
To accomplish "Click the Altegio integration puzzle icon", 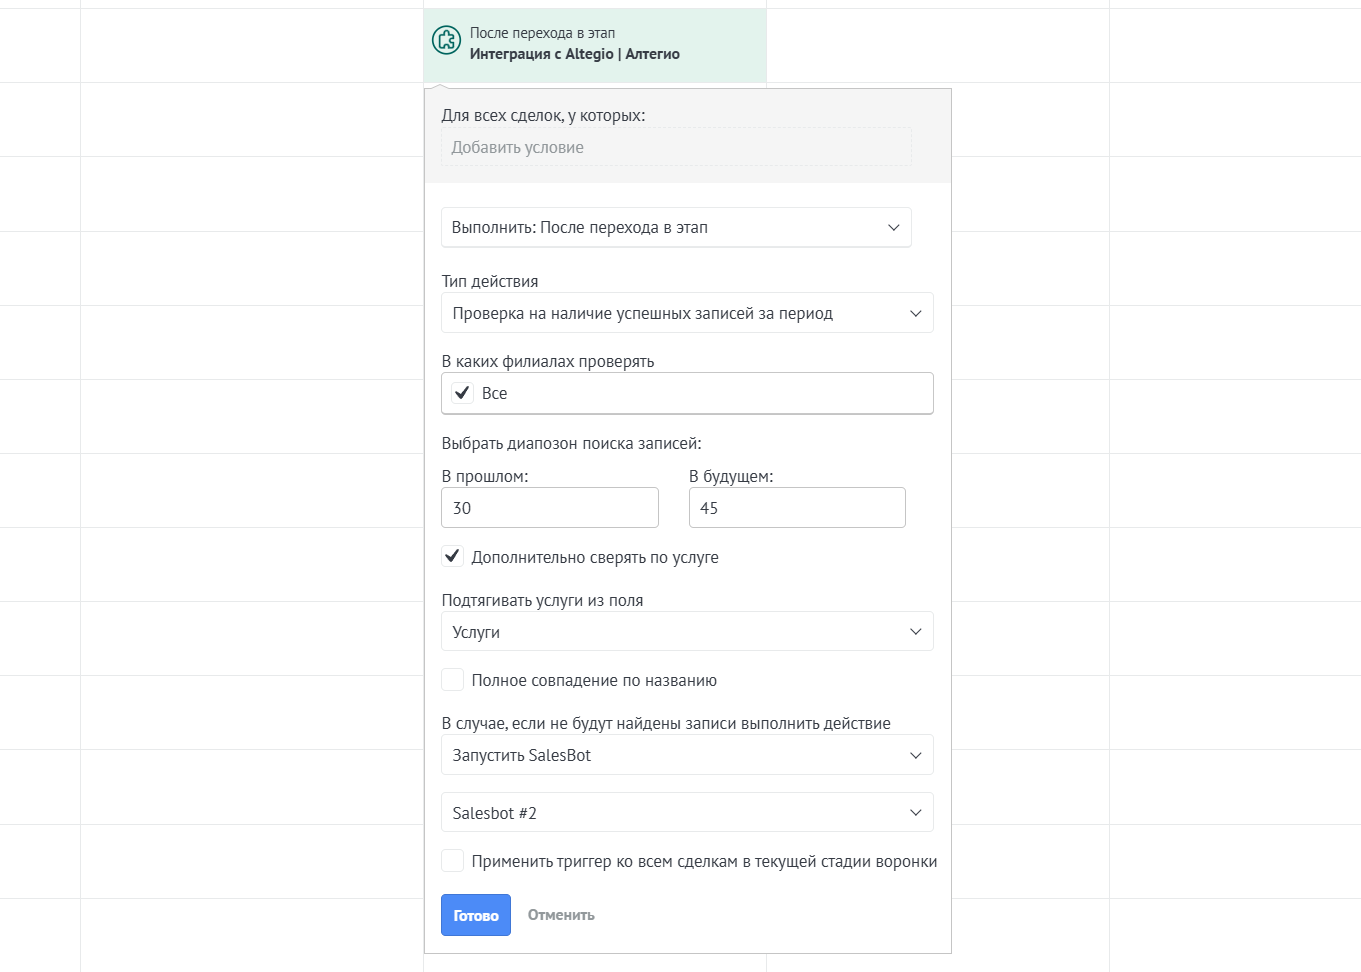I will click(446, 40).
